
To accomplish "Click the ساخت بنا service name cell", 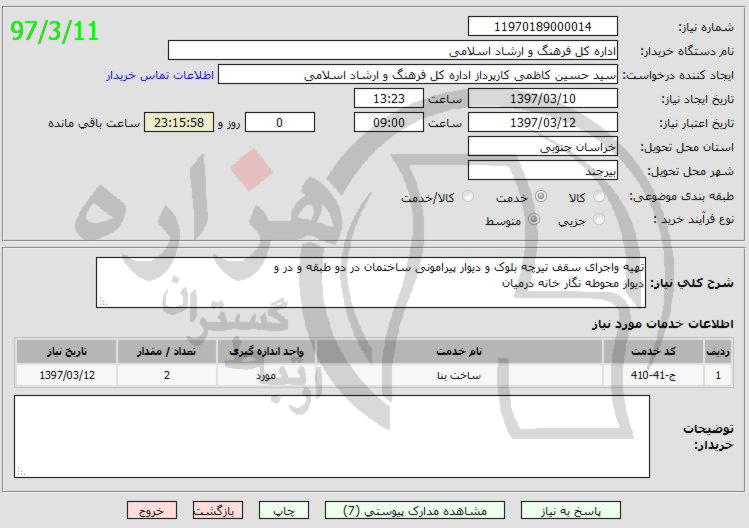I will point(459,375).
